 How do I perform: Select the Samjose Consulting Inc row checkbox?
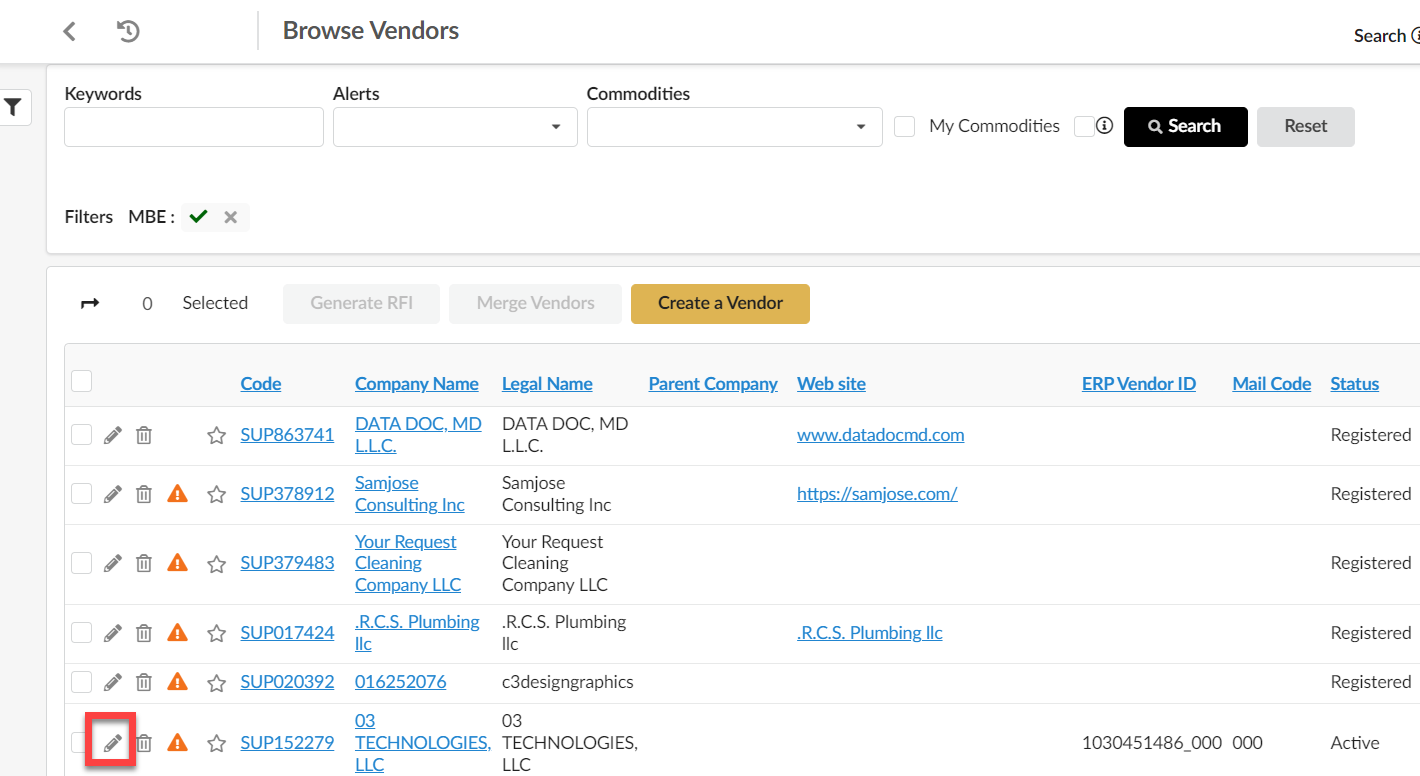82,493
